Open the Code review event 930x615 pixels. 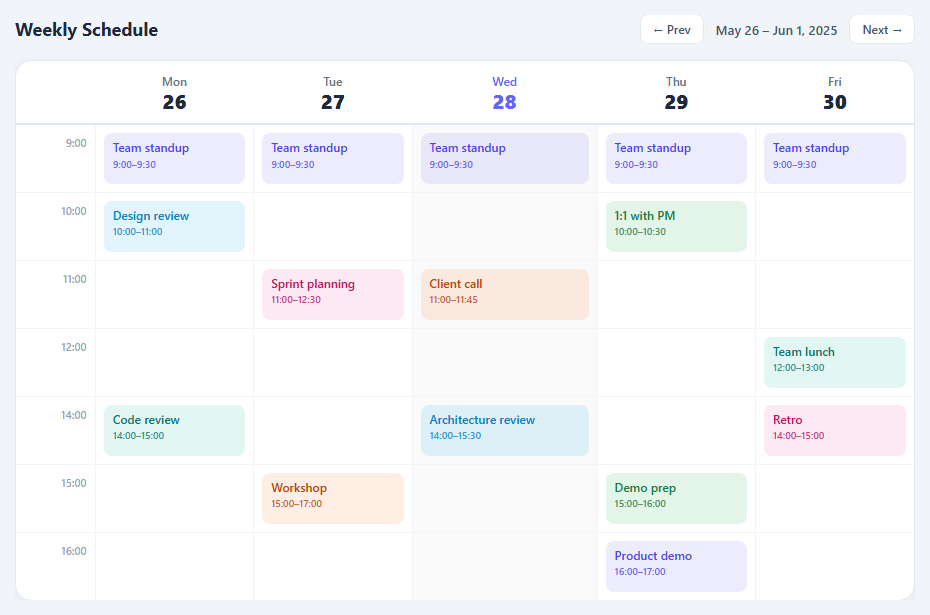click(174, 431)
